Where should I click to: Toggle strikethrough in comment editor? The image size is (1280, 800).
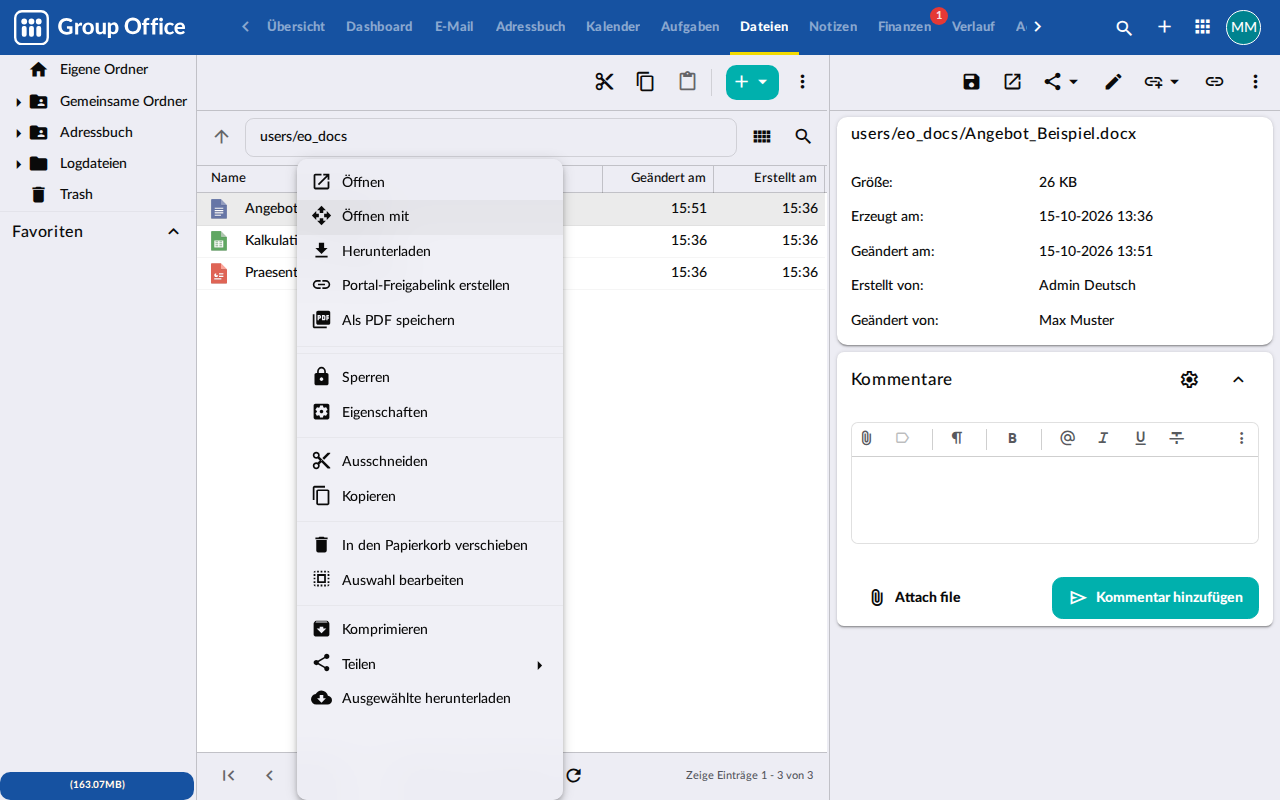1177,438
